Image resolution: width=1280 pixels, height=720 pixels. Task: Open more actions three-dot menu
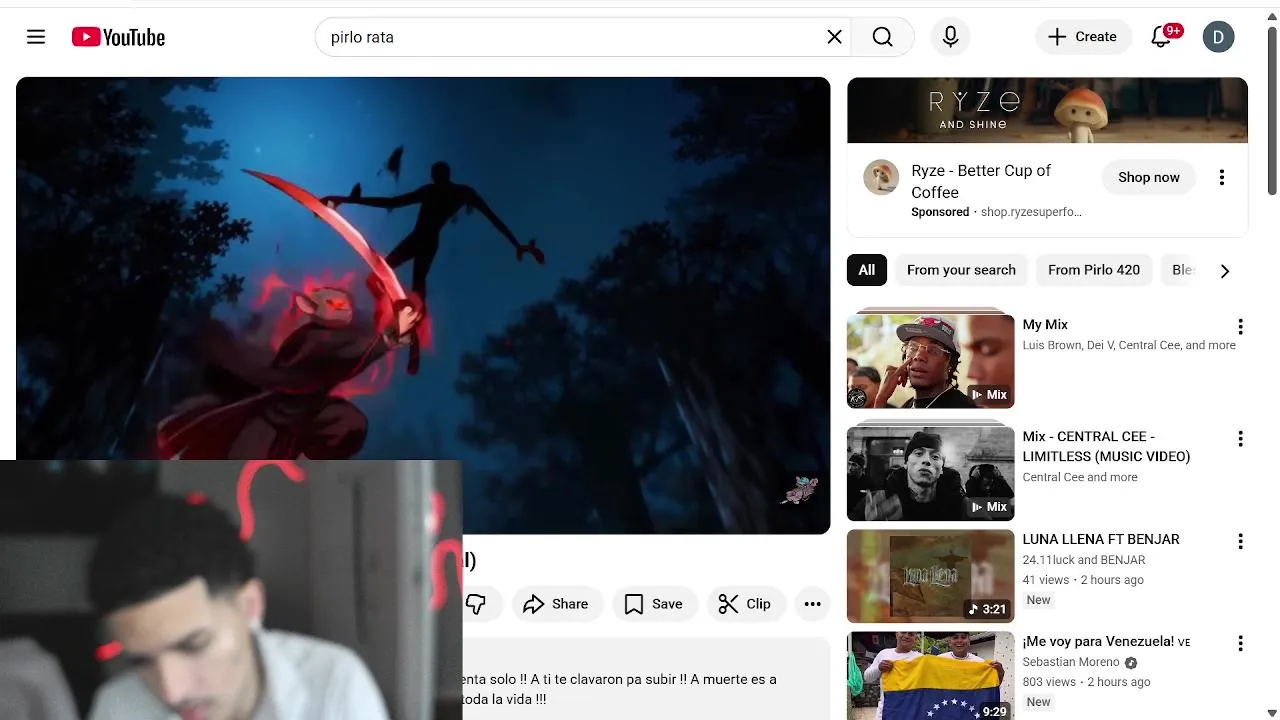pos(812,604)
